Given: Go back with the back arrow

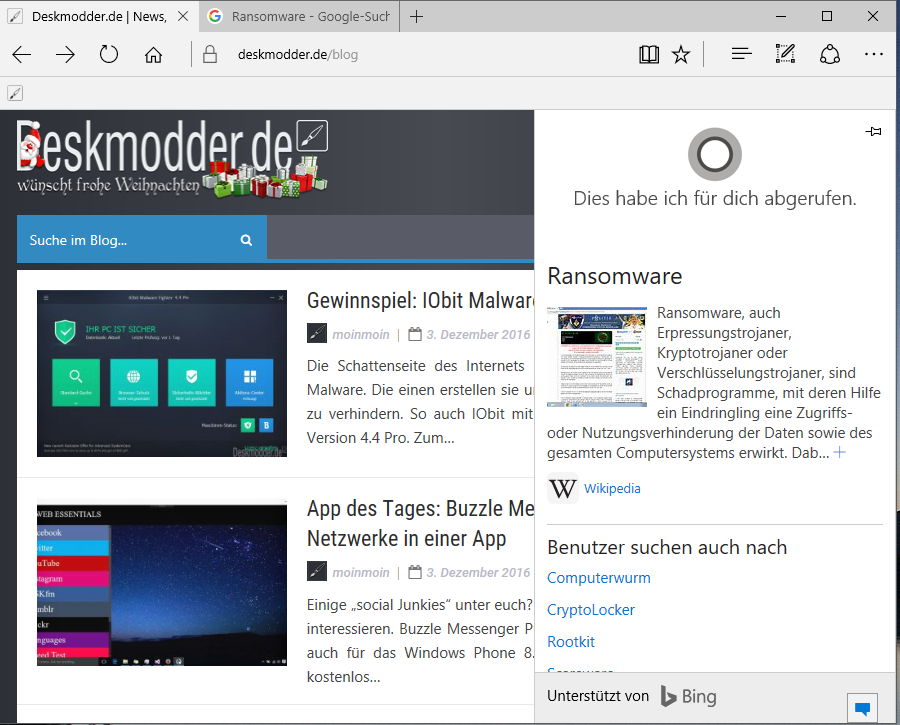Looking at the screenshot, I should click(x=22, y=55).
